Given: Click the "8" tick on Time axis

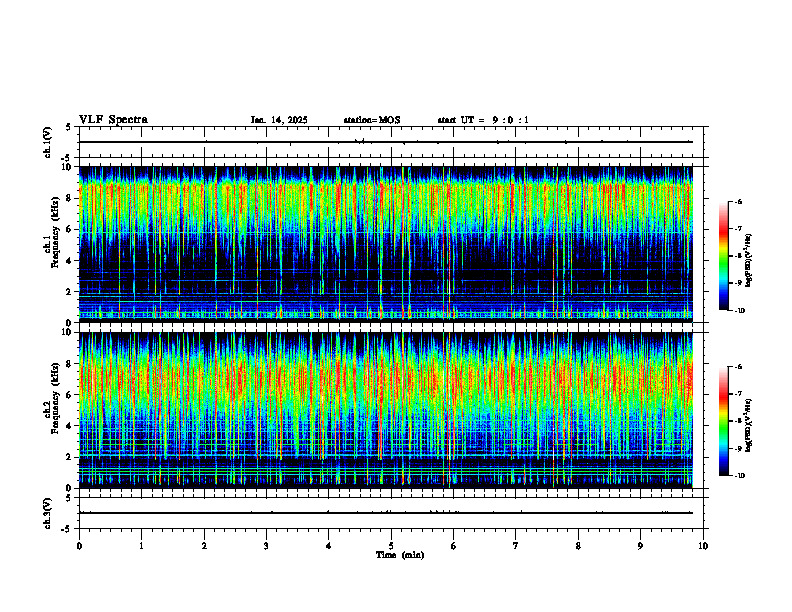Looking at the screenshot, I should (578, 546).
